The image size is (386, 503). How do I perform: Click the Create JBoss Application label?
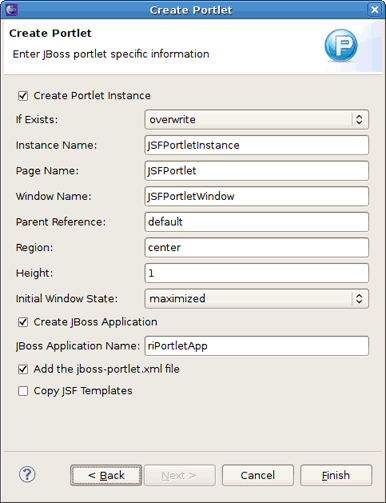(x=95, y=322)
